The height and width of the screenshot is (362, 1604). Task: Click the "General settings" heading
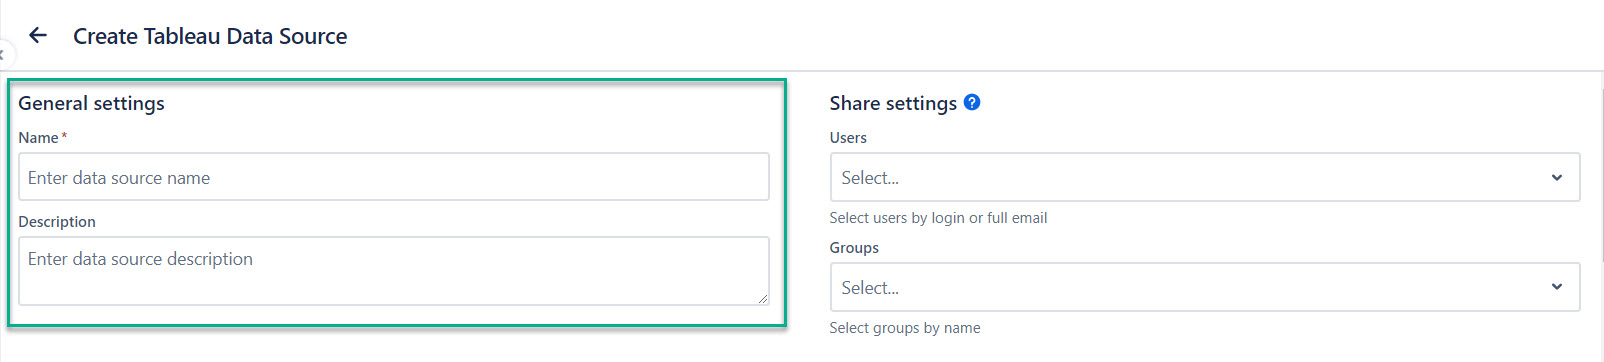click(91, 103)
